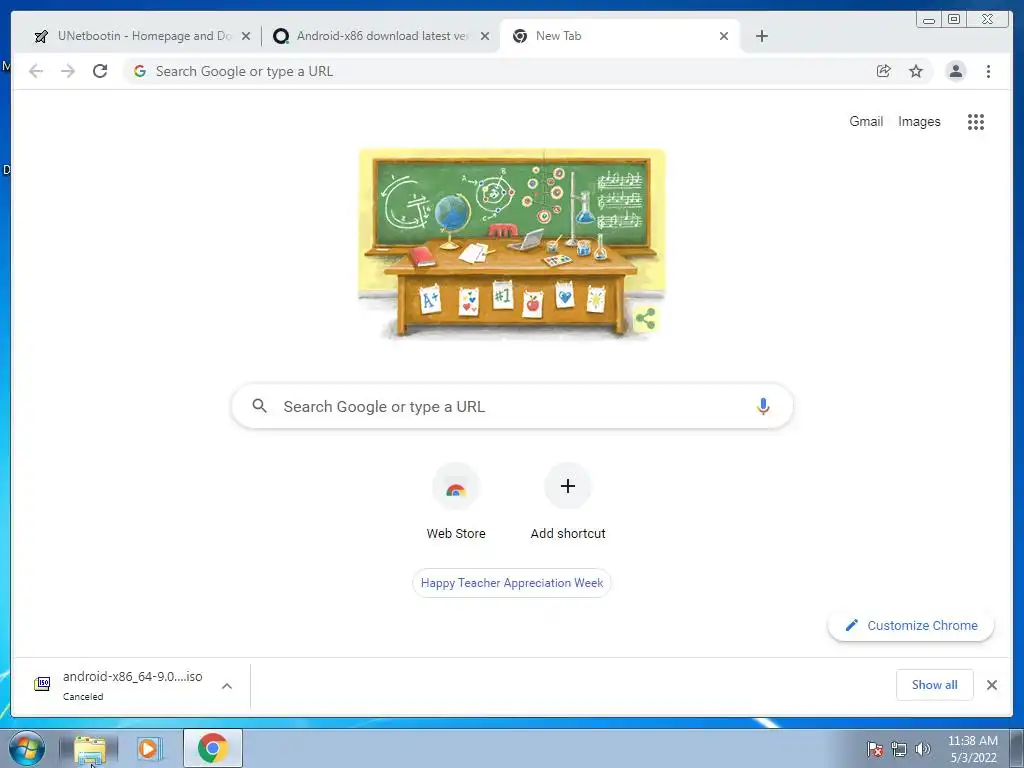Click the Customize Chrome button
This screenshot has width=1024, height=768.
point(911,625)
